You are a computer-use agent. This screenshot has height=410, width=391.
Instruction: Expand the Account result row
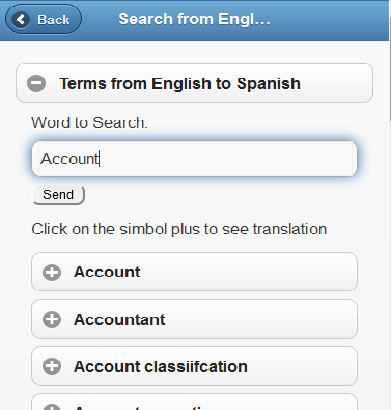click(x=194, y=272)
